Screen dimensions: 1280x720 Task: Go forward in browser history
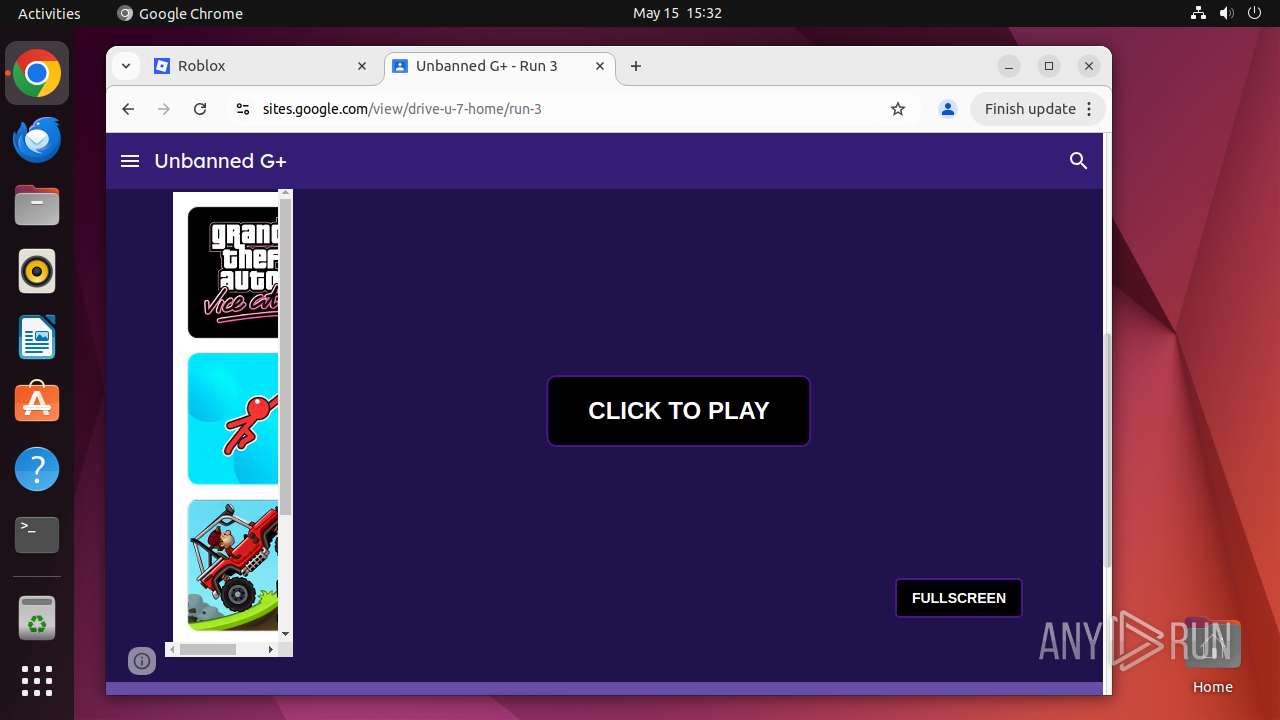pyautogui.click(x=164, y=109)
